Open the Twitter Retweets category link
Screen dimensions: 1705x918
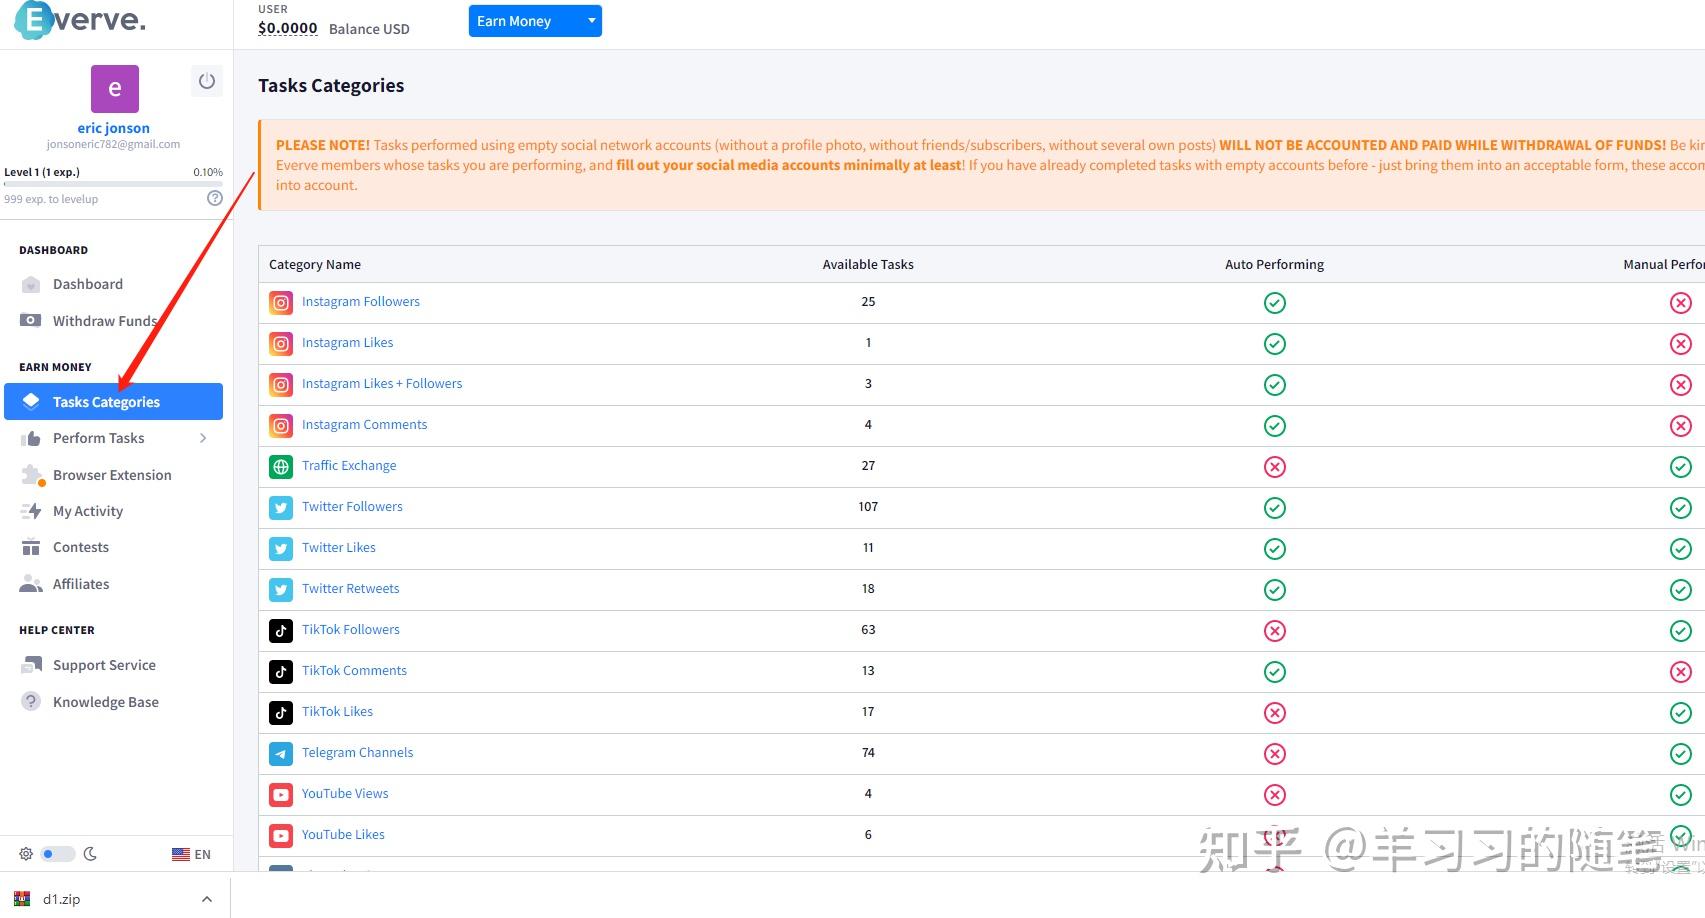350,589
